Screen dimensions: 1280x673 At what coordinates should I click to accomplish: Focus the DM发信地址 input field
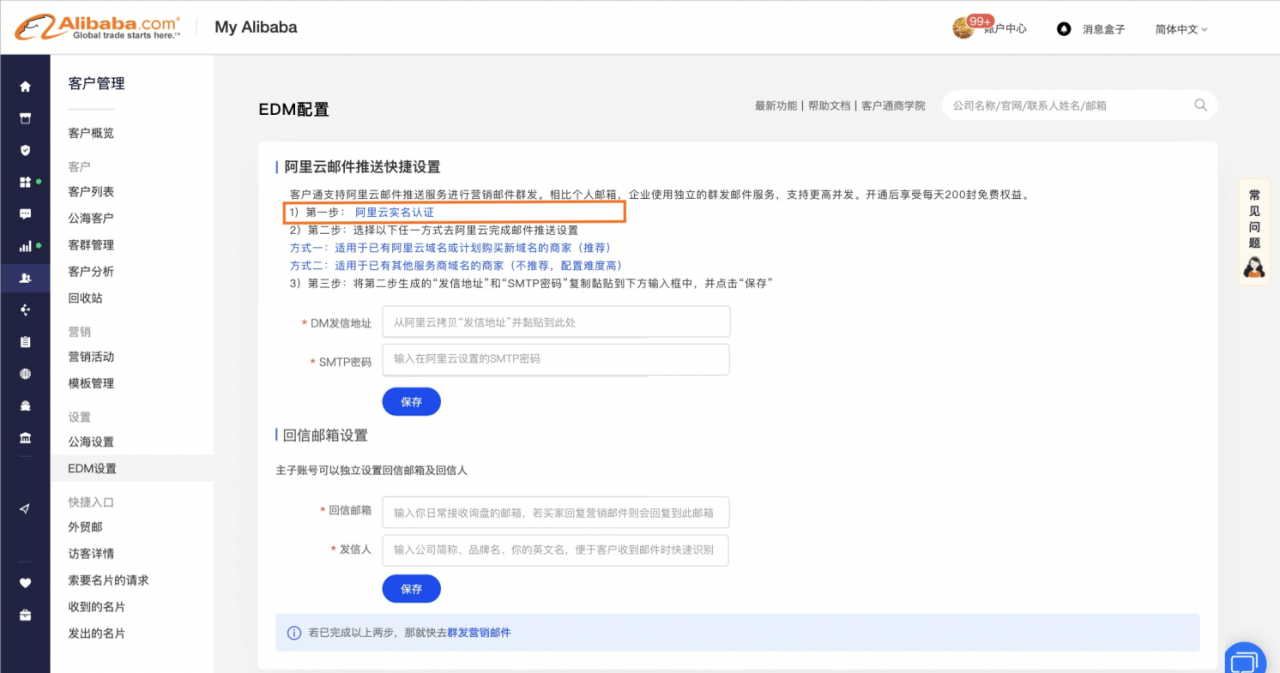(556, 322)
